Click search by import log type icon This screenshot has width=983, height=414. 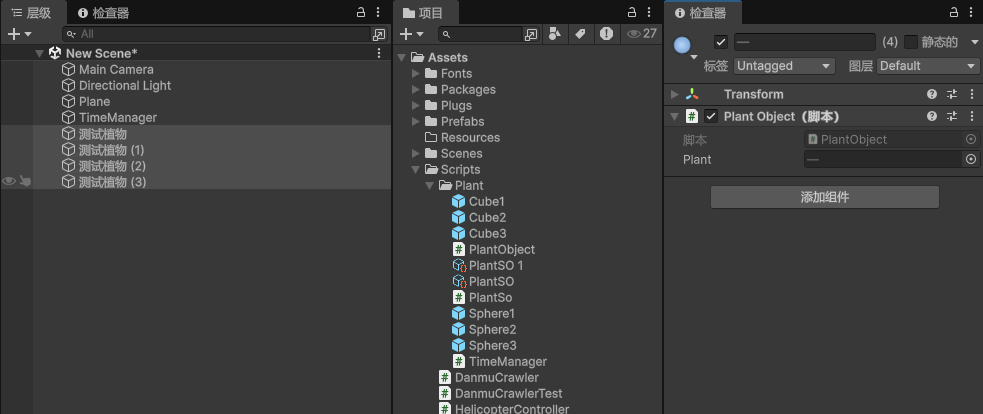pos(606,34)
